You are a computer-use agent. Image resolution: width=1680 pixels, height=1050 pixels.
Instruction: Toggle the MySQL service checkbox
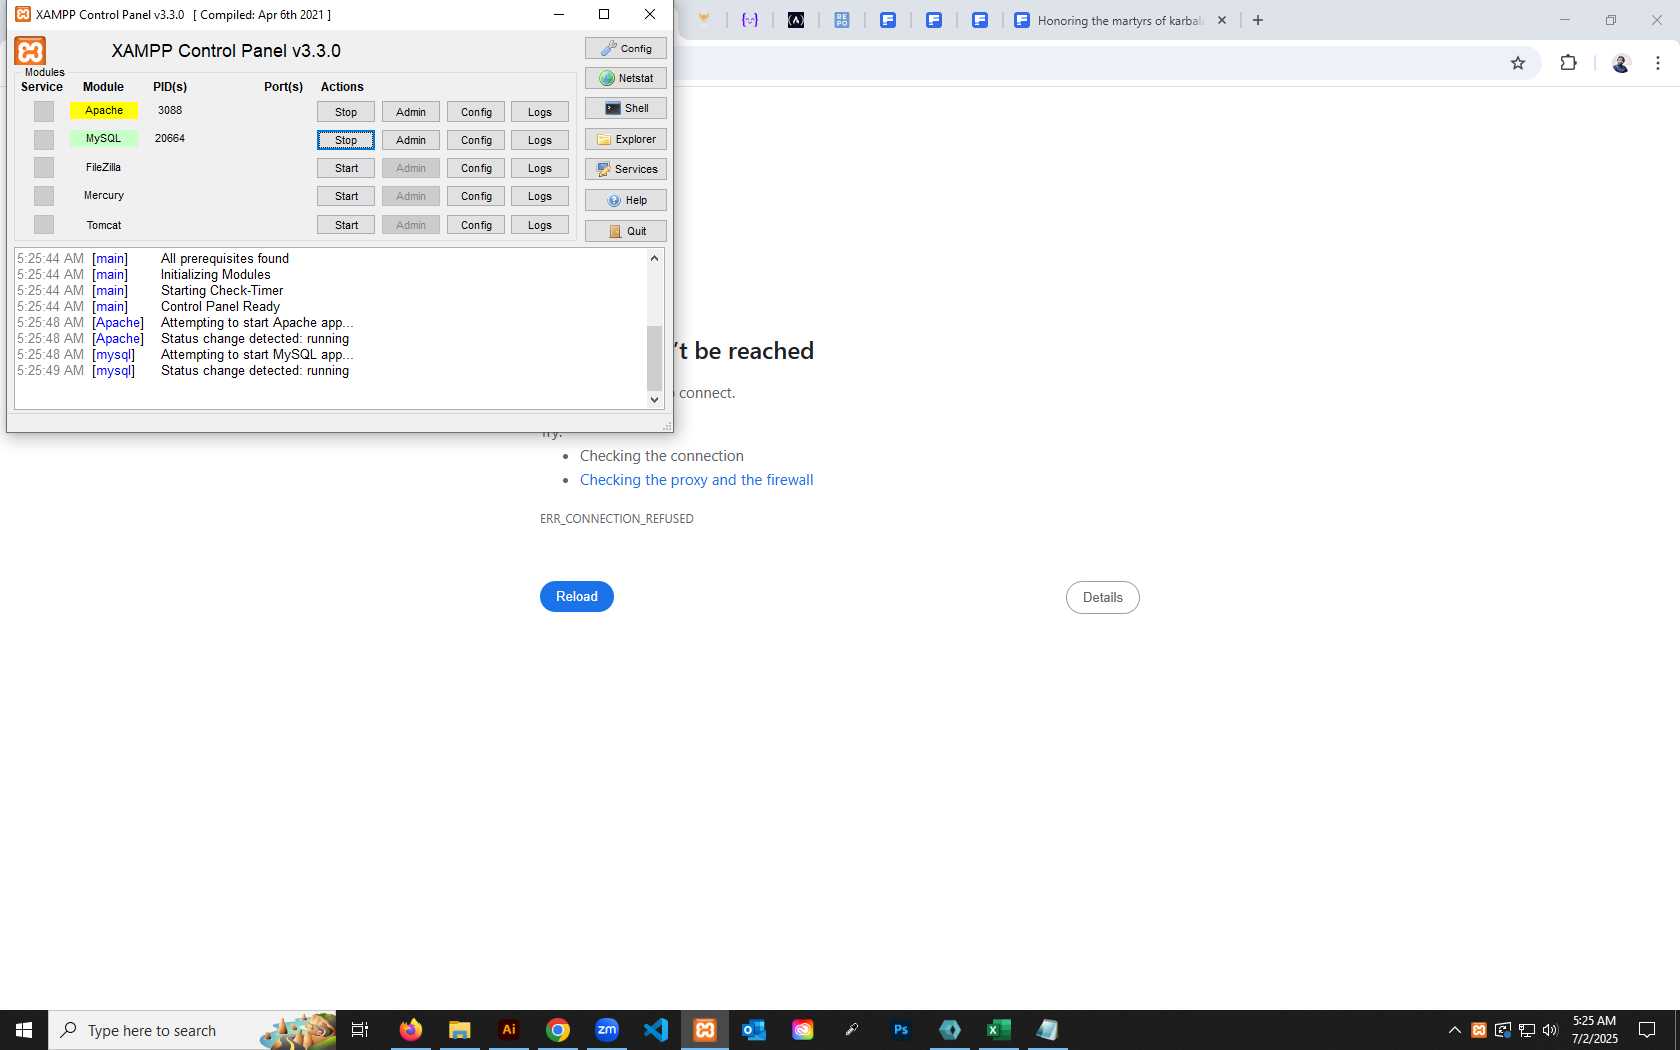point(44,139)
